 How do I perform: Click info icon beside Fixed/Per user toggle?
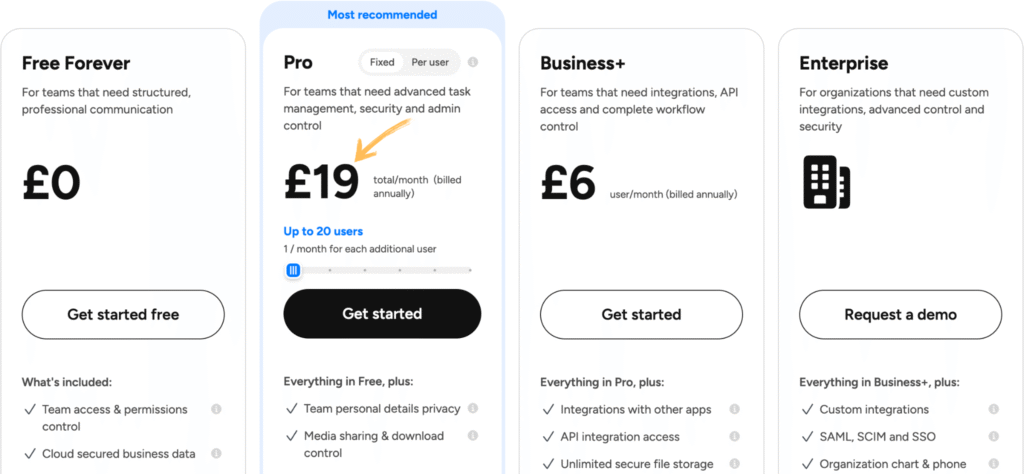click(x=473, y=62)
